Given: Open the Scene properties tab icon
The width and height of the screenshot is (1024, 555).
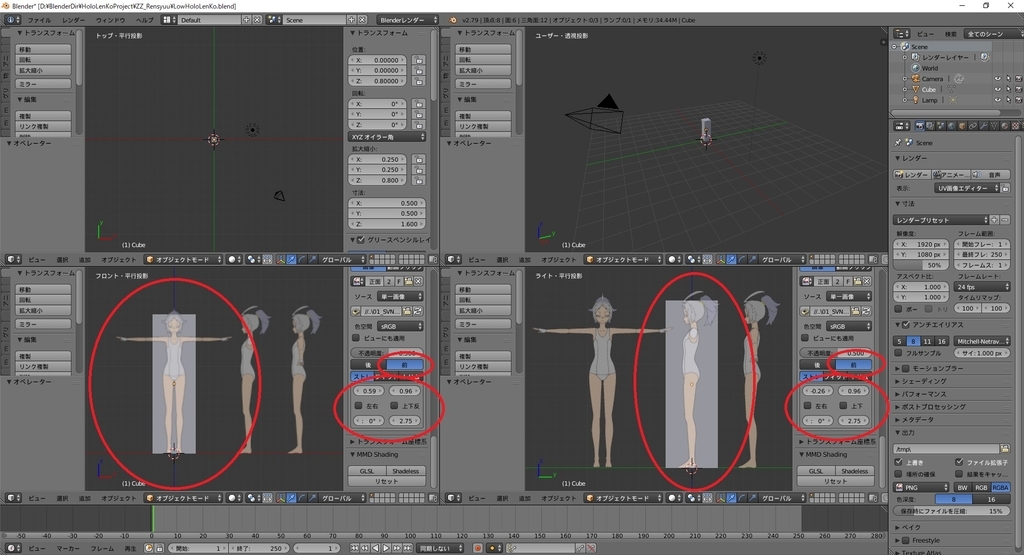Looking at the screenshot, I should [x=941, y=126].
